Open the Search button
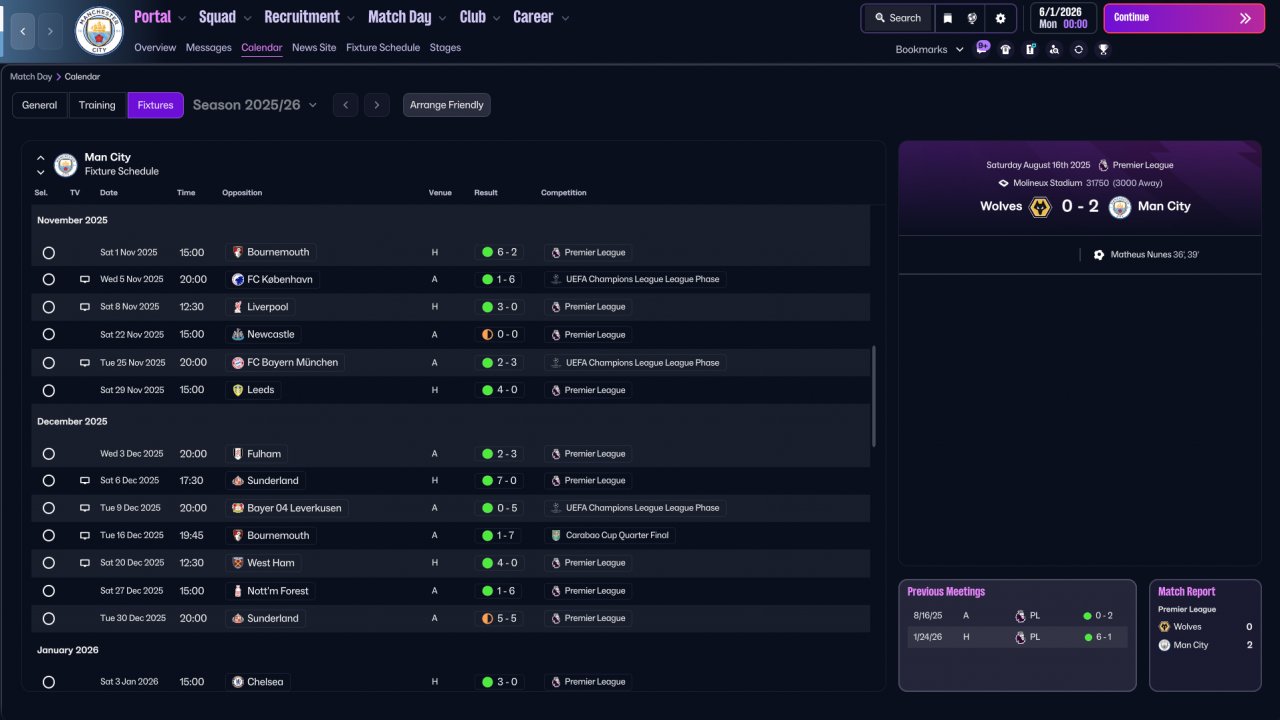The width and height of the screenshot is (1280, 720). (898, 18)
